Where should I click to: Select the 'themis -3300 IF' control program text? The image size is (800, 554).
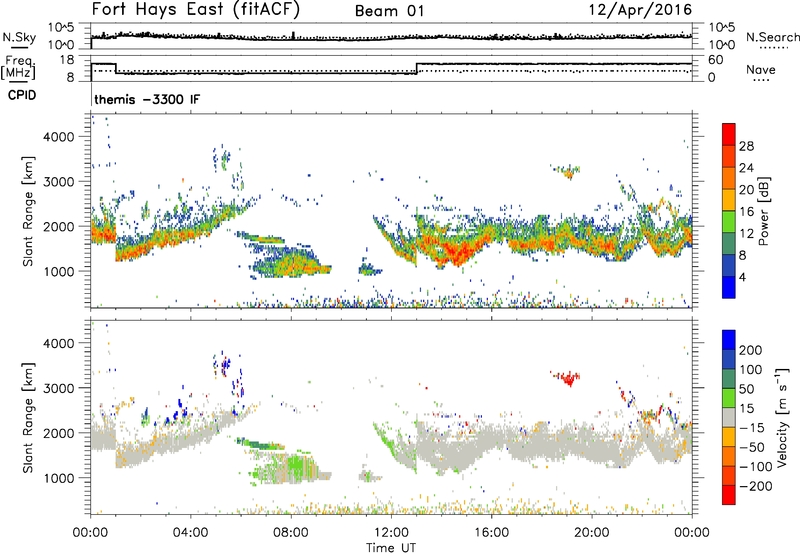(147, 99)
